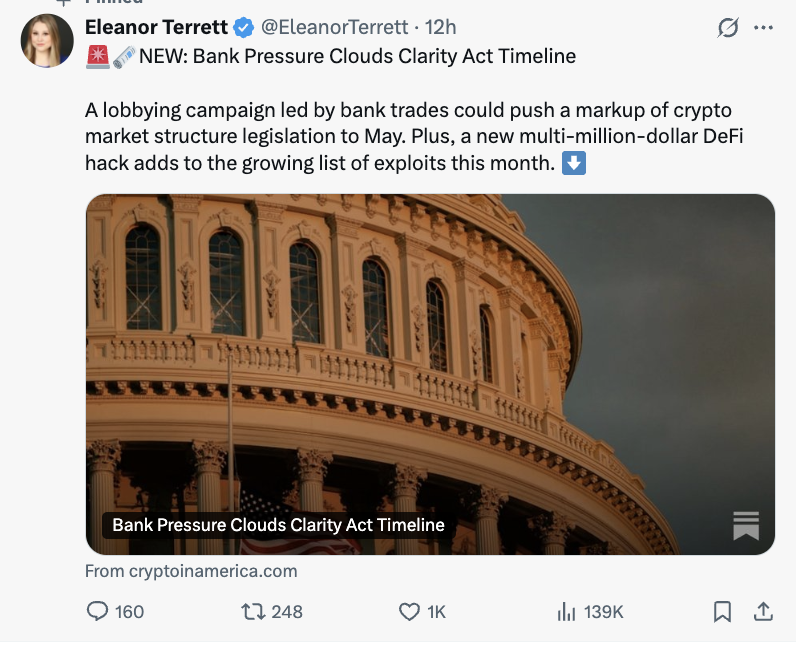The image size is (796, 646).
Task: Click the red siren emoji
Action: tap(97, 56)
